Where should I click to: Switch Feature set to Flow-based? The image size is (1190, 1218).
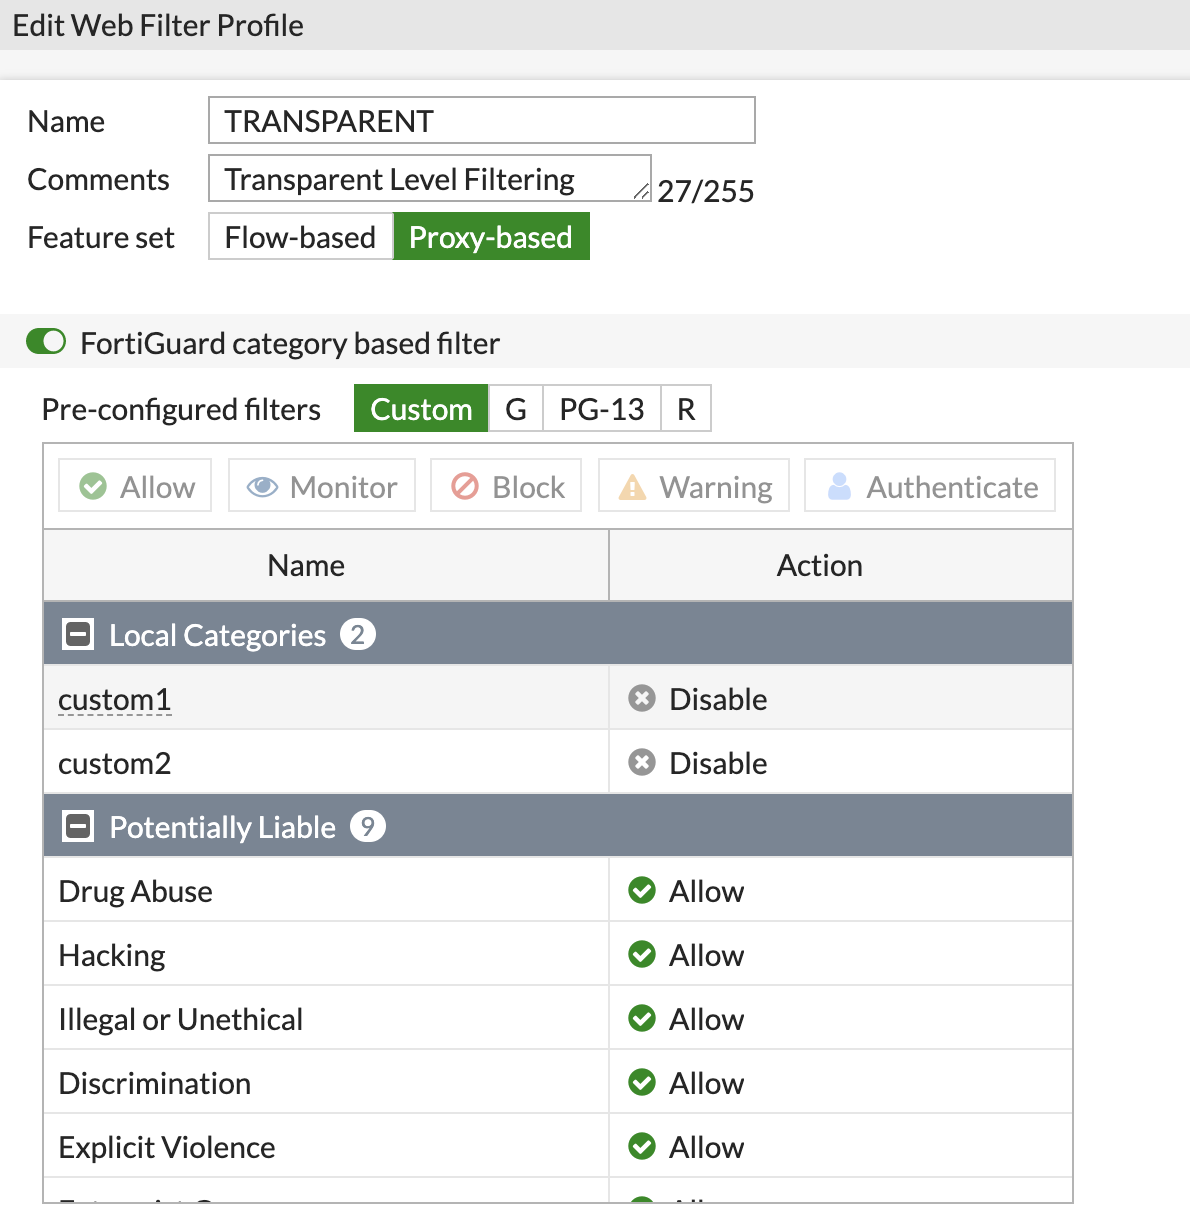point(299,236)
